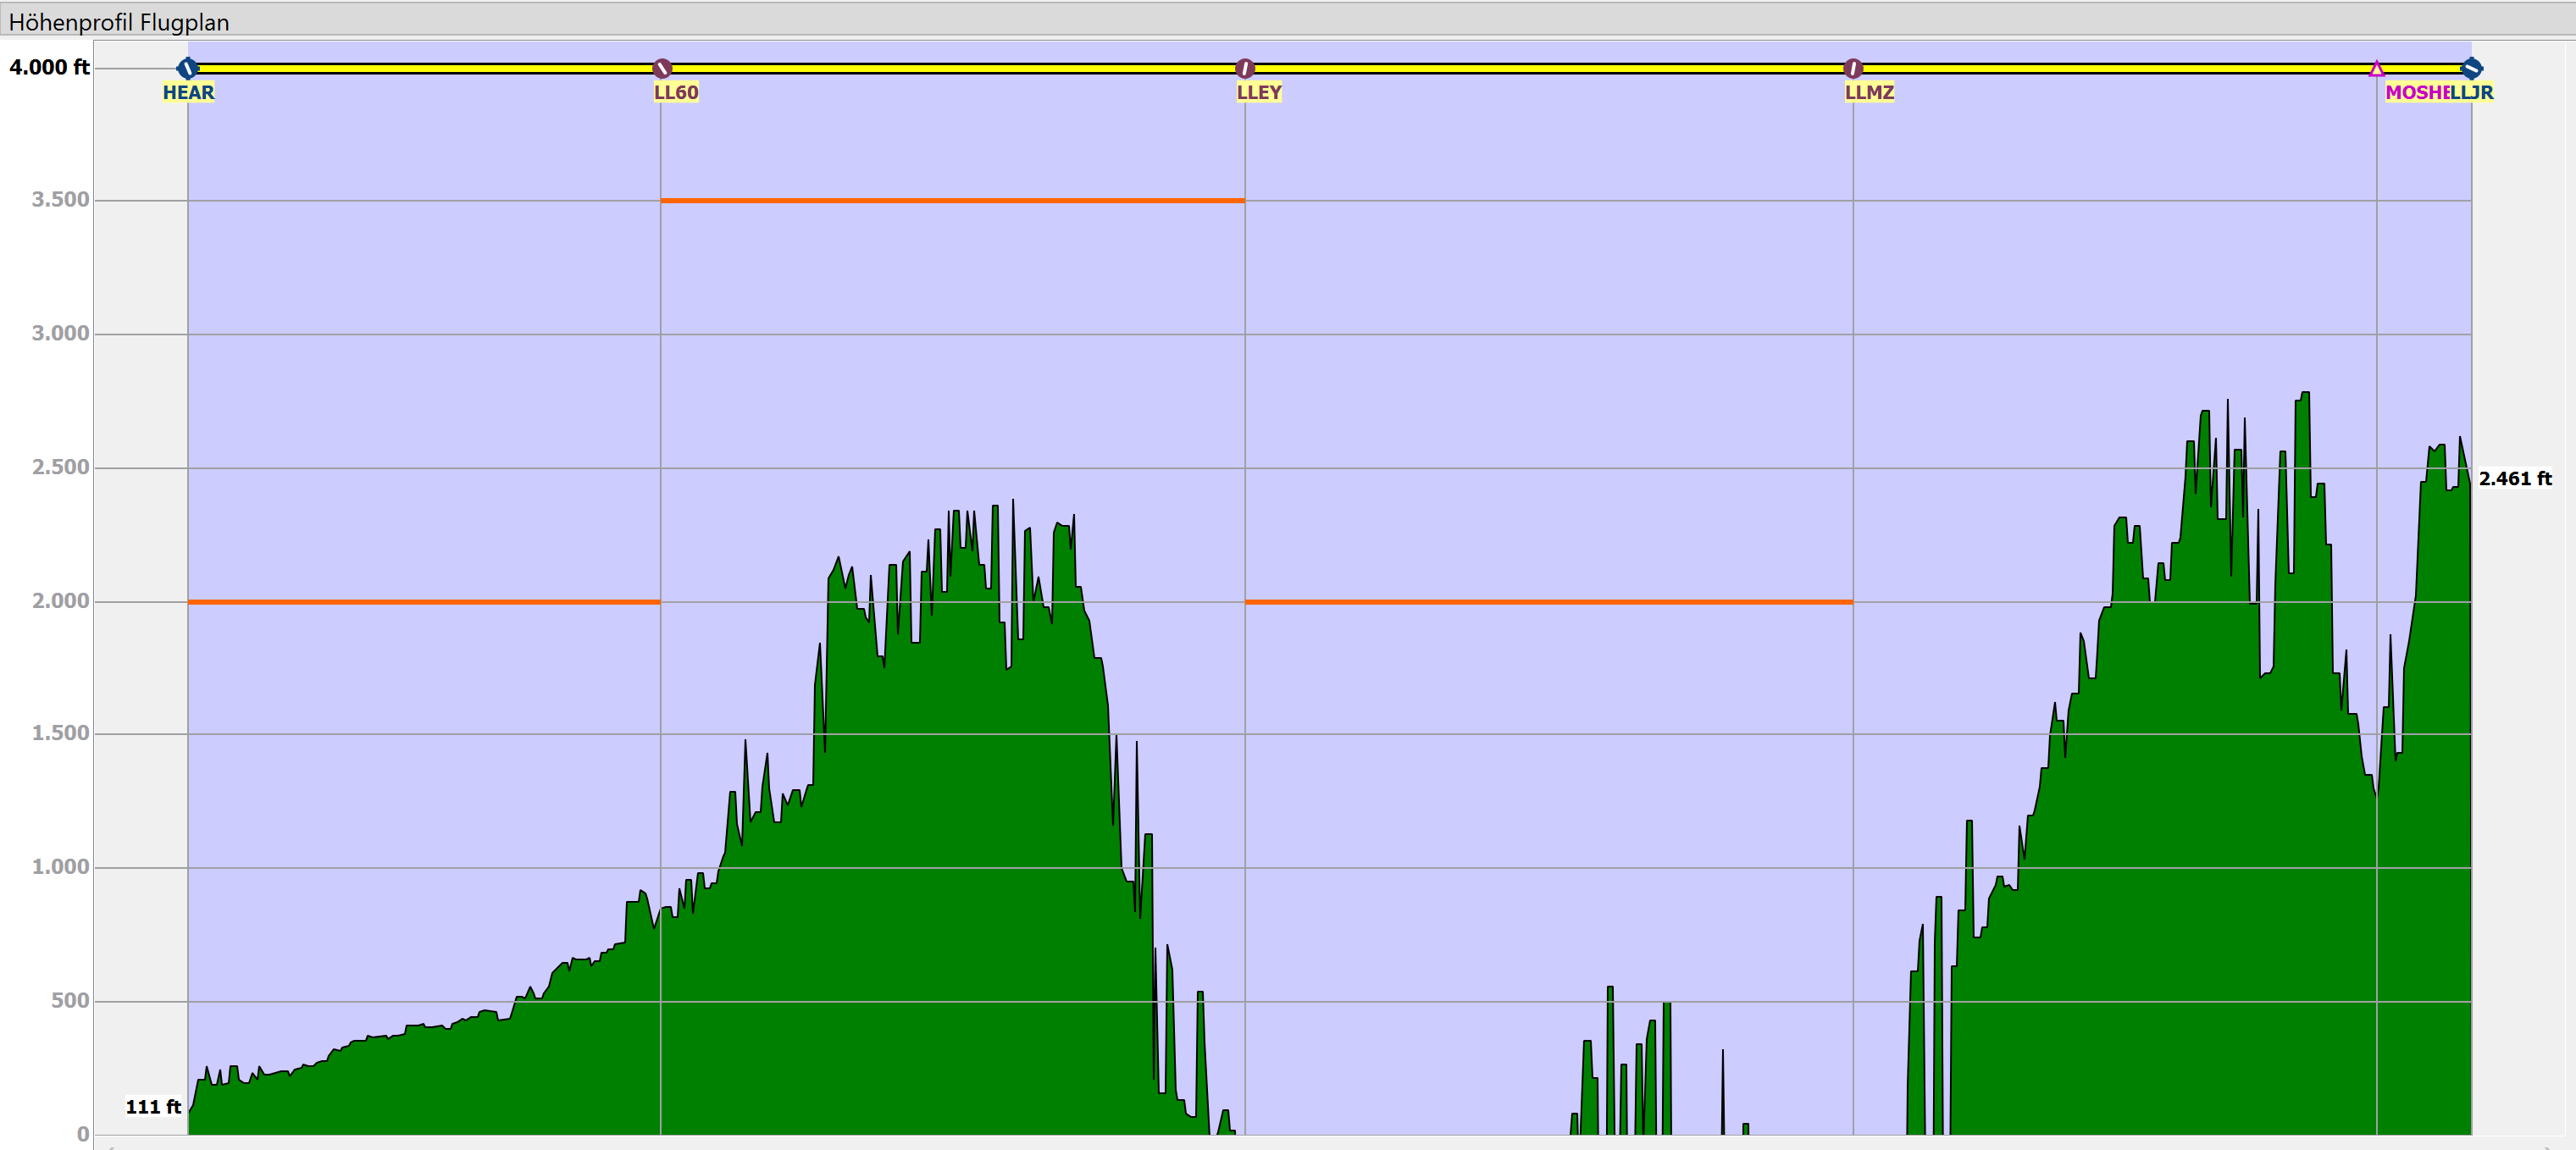Click the 3.000 altitude axis label
This screenshot has width=2576, height=1150.
61,334
